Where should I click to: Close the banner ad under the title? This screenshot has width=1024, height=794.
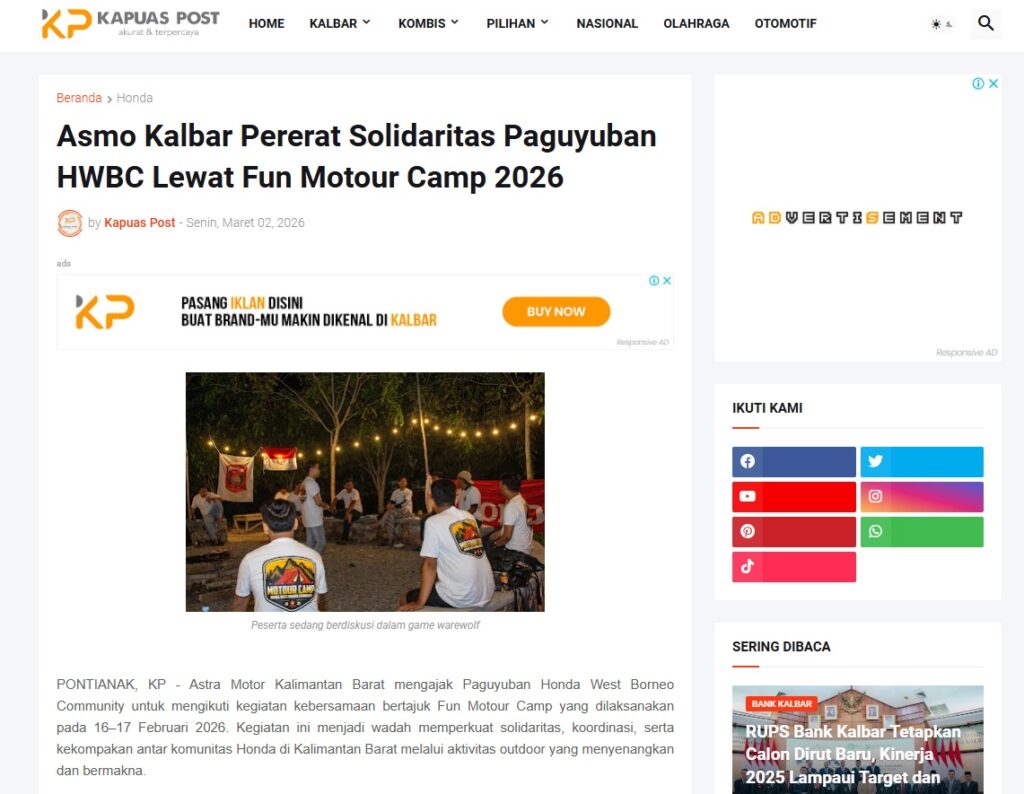click(x=667, y=281)
